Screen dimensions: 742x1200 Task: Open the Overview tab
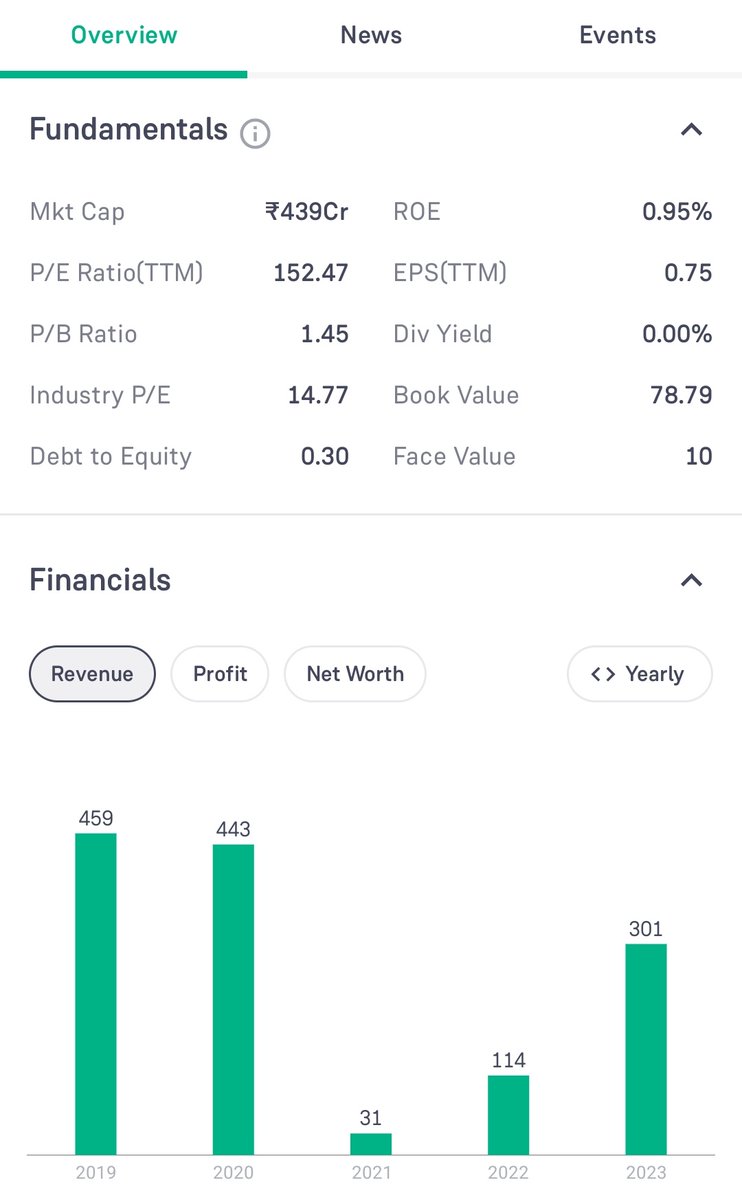pos(124,36)
